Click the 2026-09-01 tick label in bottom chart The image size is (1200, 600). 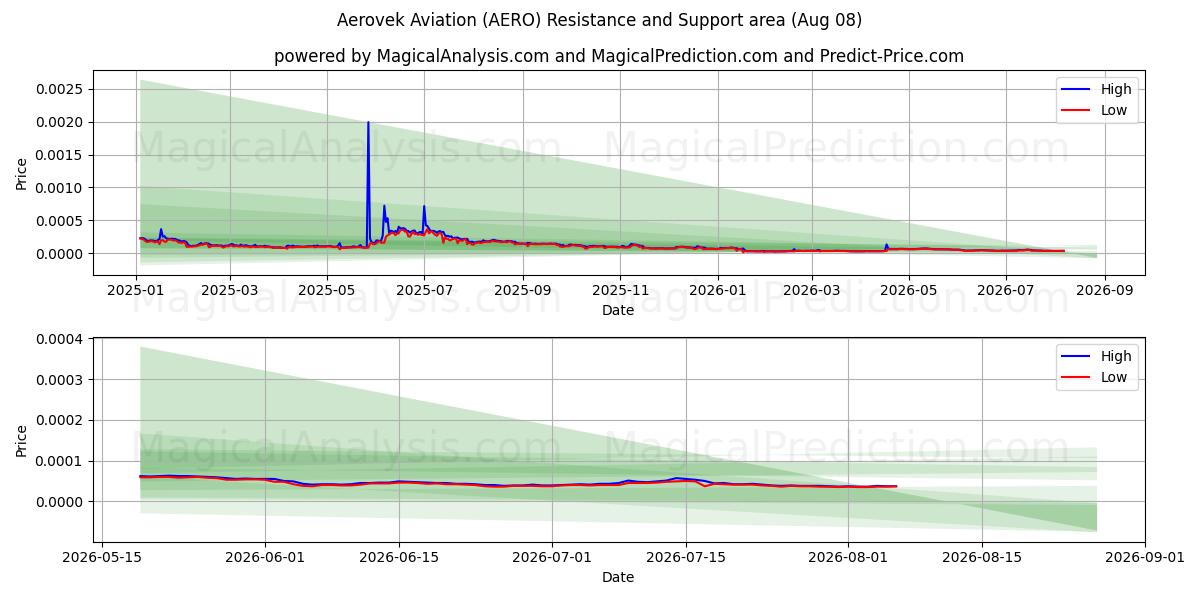tap(1145, 558)
